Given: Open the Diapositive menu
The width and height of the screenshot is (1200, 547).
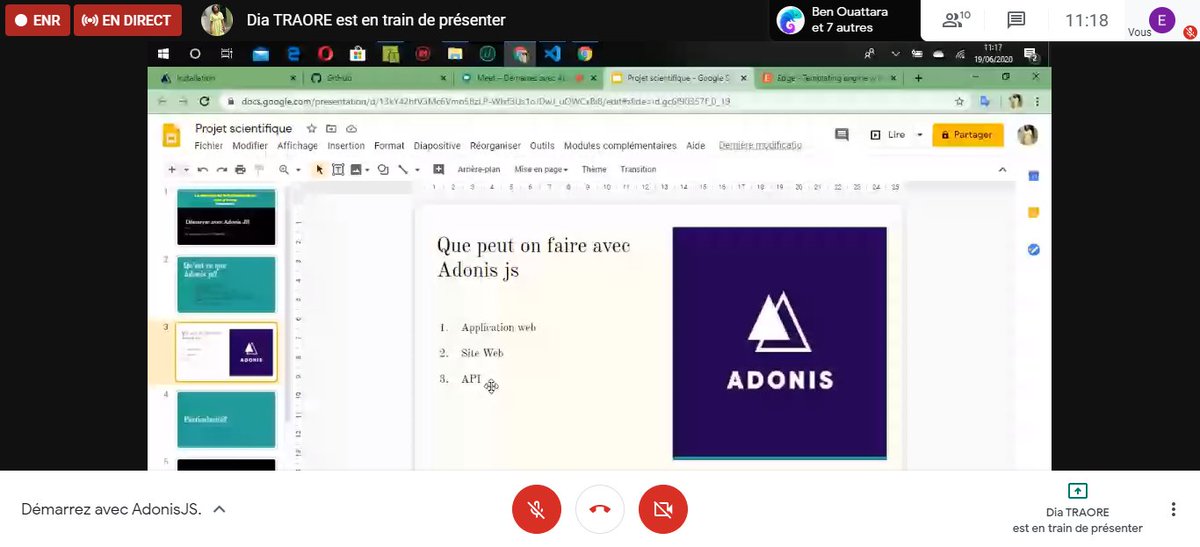Looking at the screenshot, I should (437, 146).
